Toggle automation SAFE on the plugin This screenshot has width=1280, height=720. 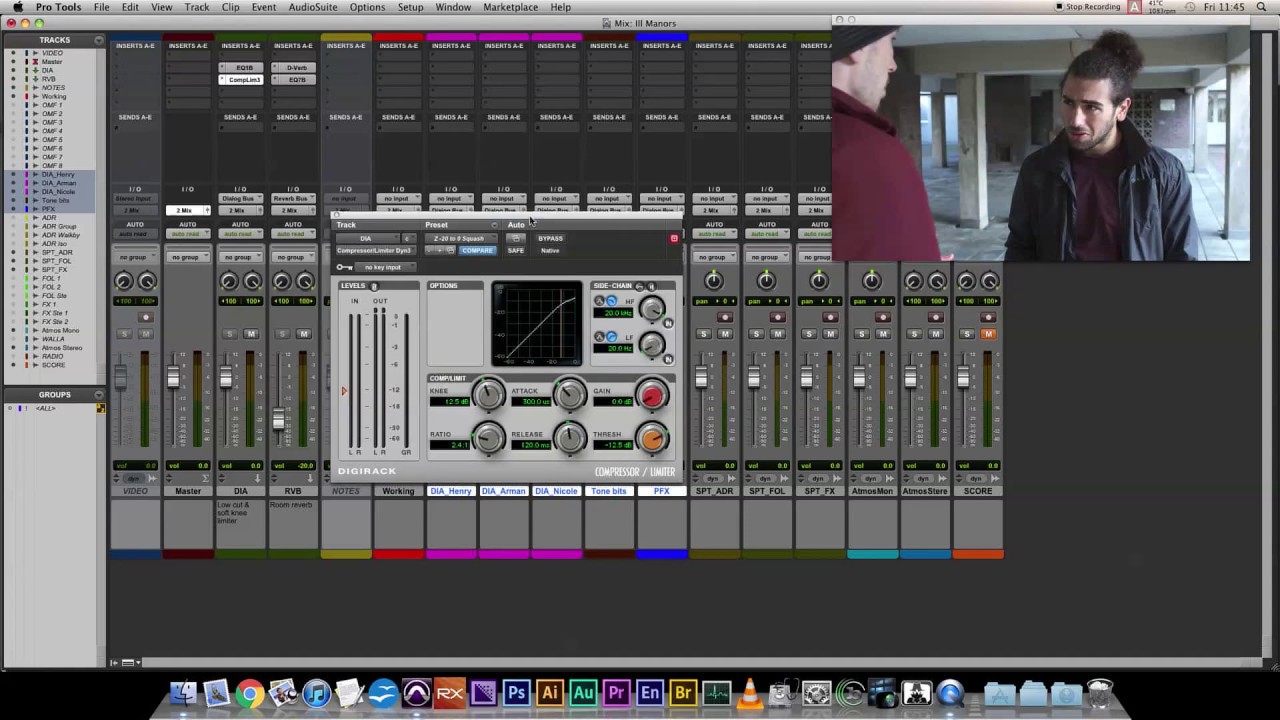click(x=516, y=250)
